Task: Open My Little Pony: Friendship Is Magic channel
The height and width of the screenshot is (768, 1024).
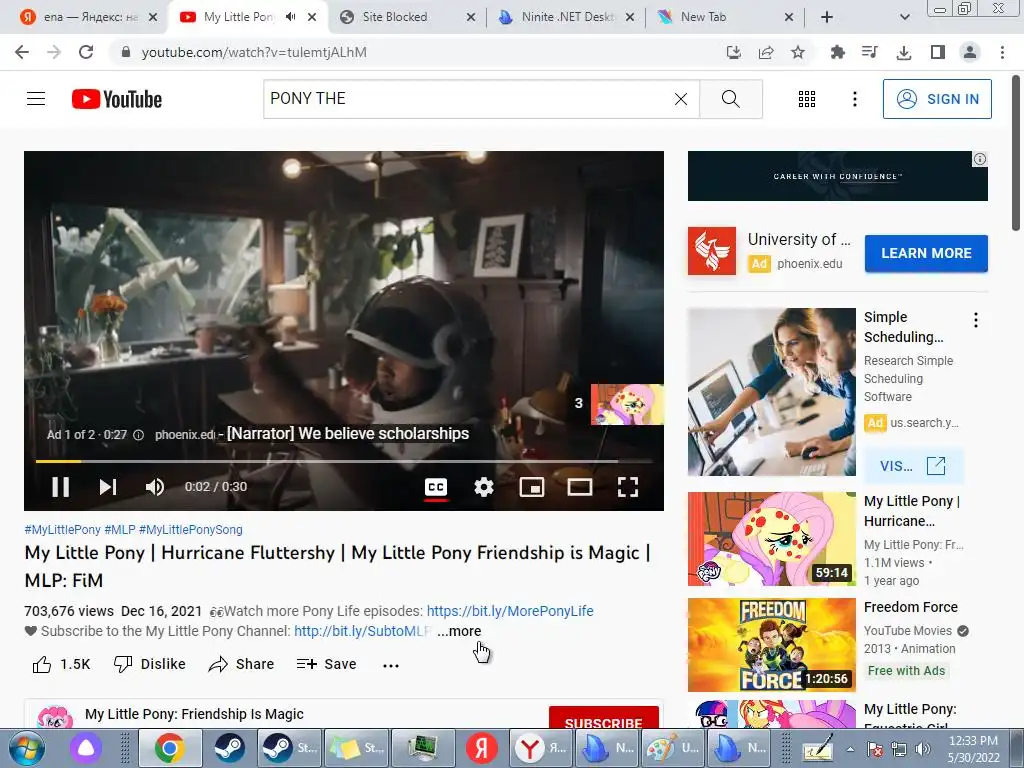Action: pyautogui.click(x=194, y=714)
